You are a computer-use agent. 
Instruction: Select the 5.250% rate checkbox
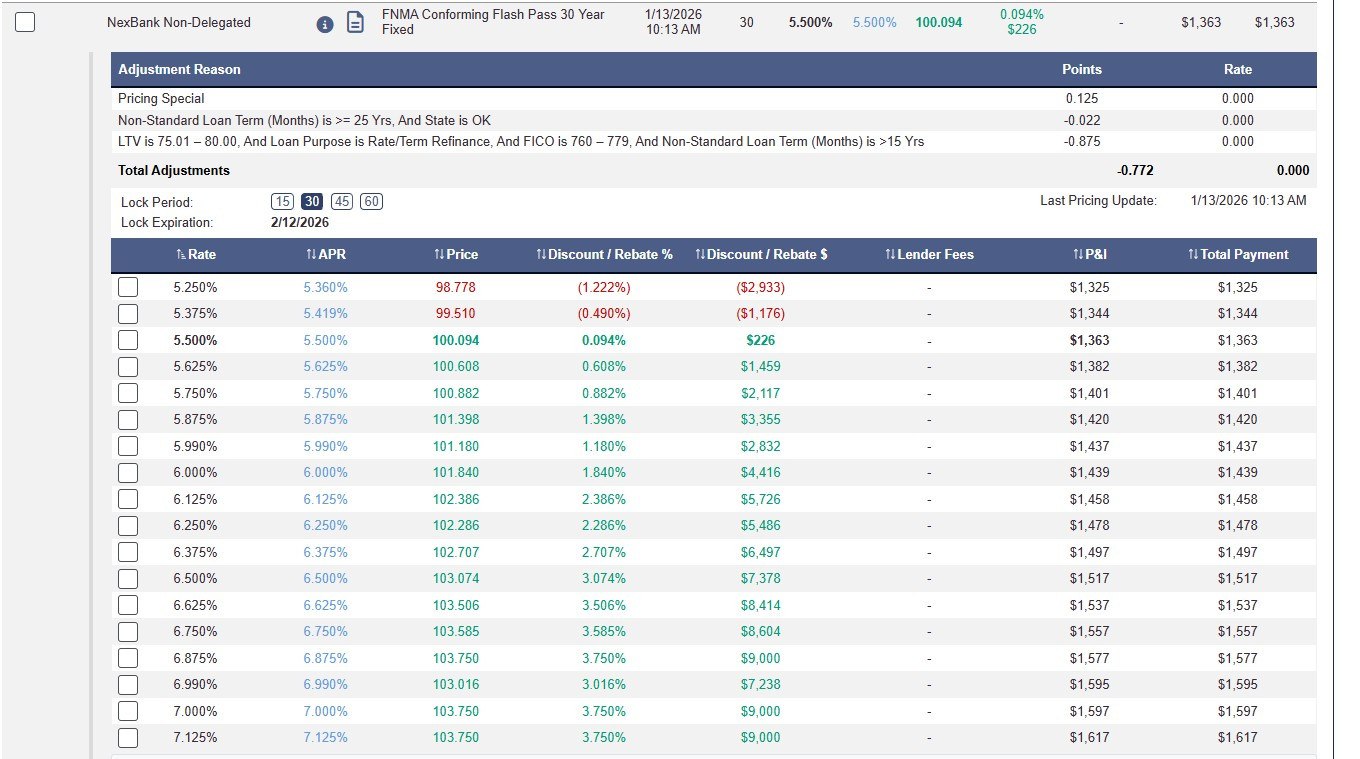point(128,287)
